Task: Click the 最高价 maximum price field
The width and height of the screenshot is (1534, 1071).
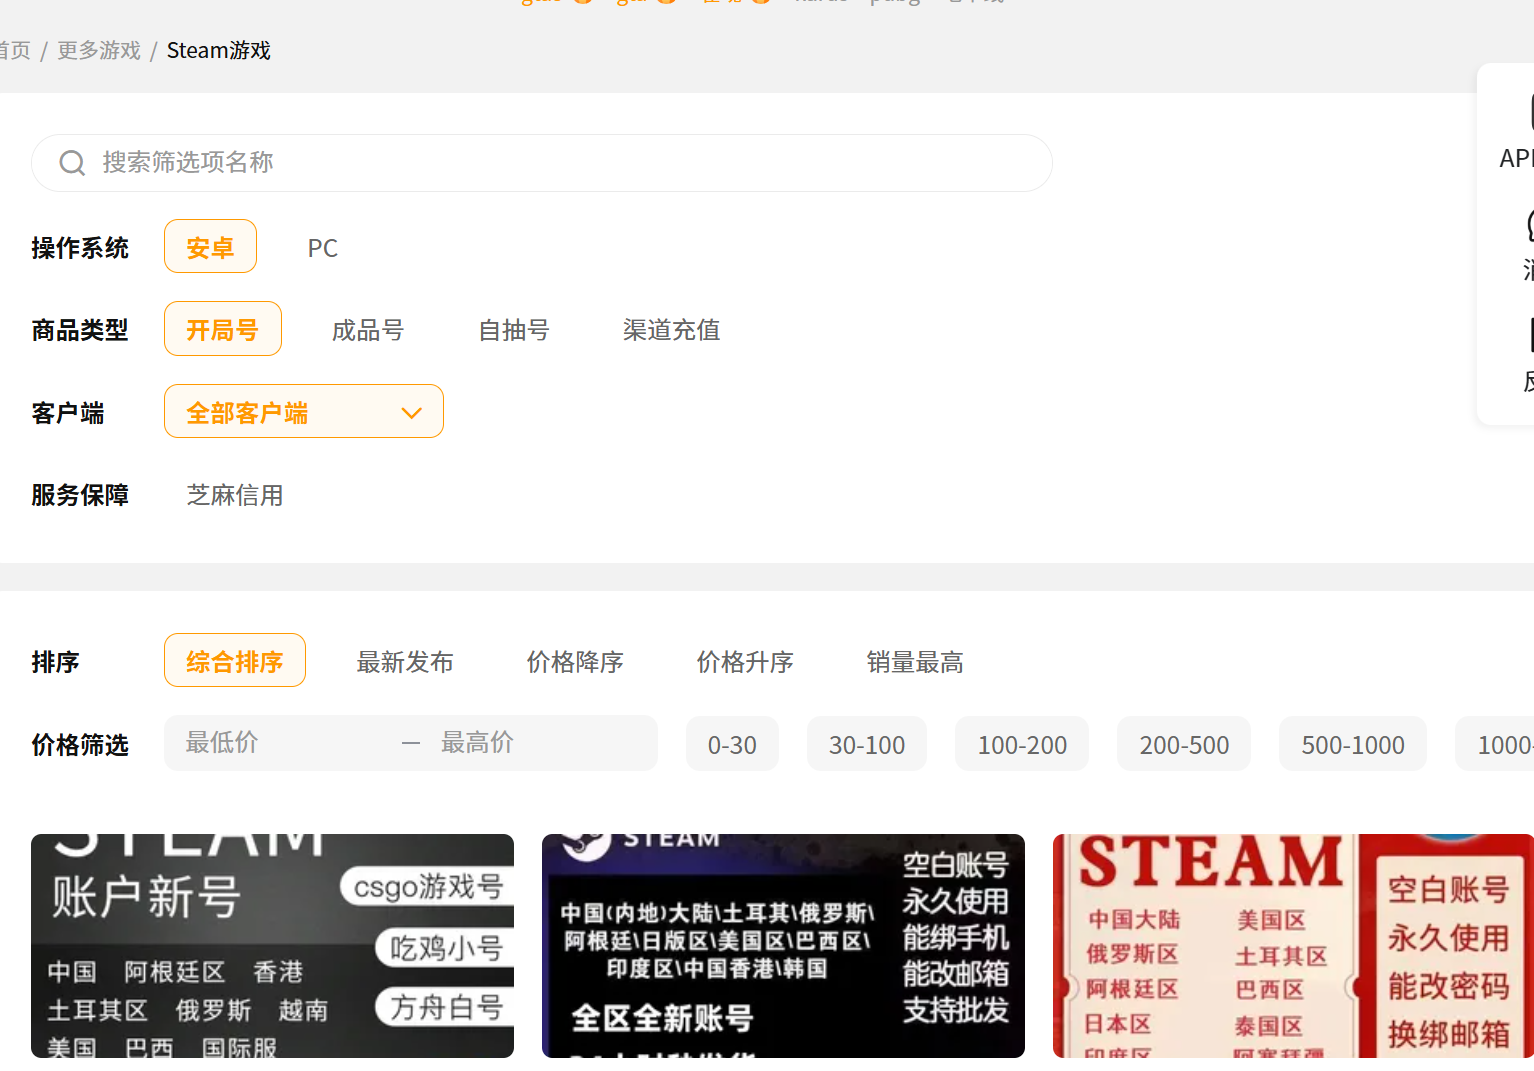Action: tap(540, 743)
